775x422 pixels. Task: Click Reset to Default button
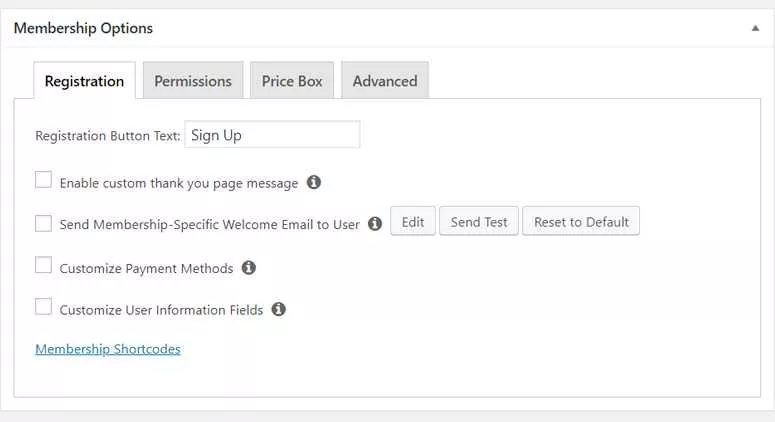pyautogui.click(x=581, y=222)
